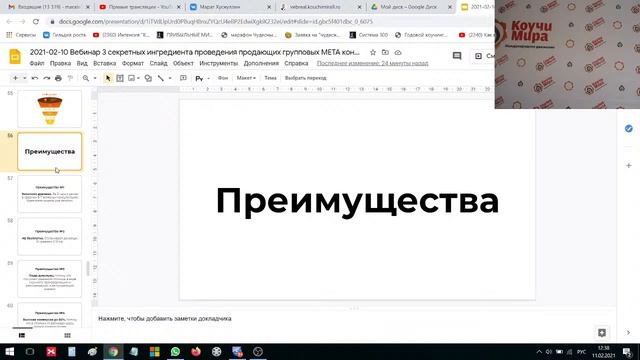
Task: Open the Инструменты menu
Action: pos(218,63)
